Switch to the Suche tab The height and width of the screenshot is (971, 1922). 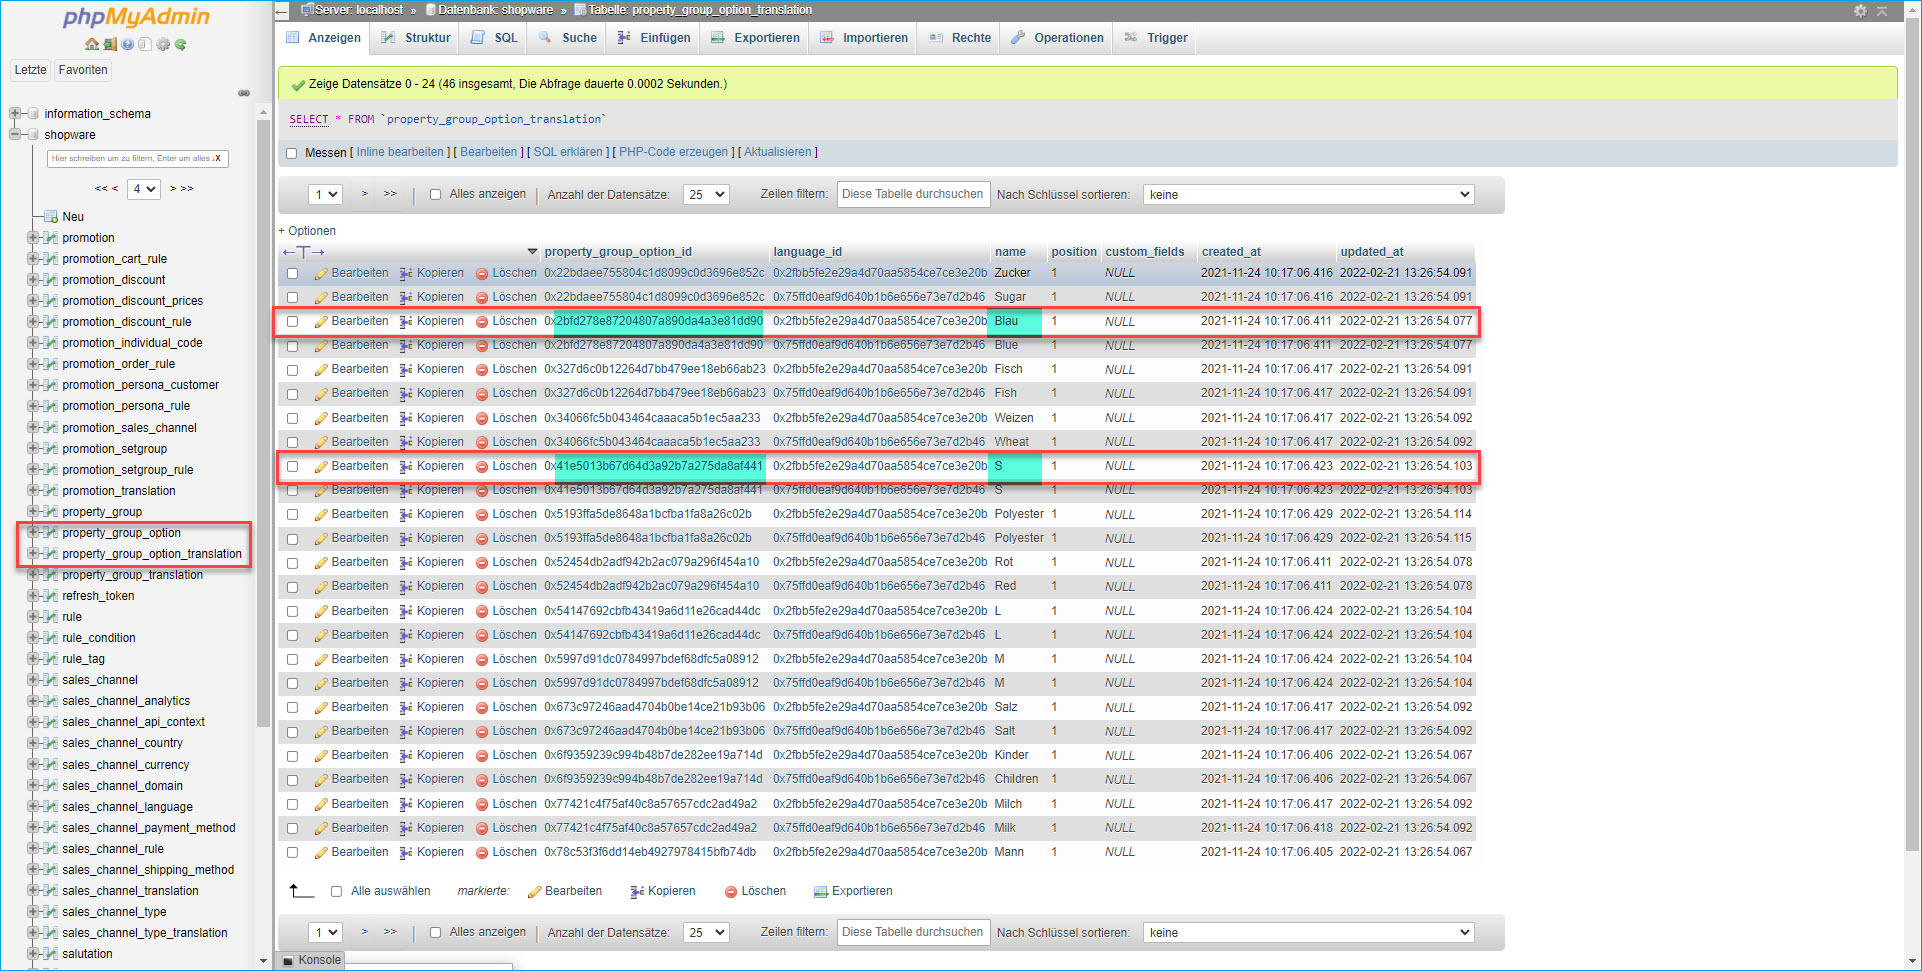[x=567, y=38]
